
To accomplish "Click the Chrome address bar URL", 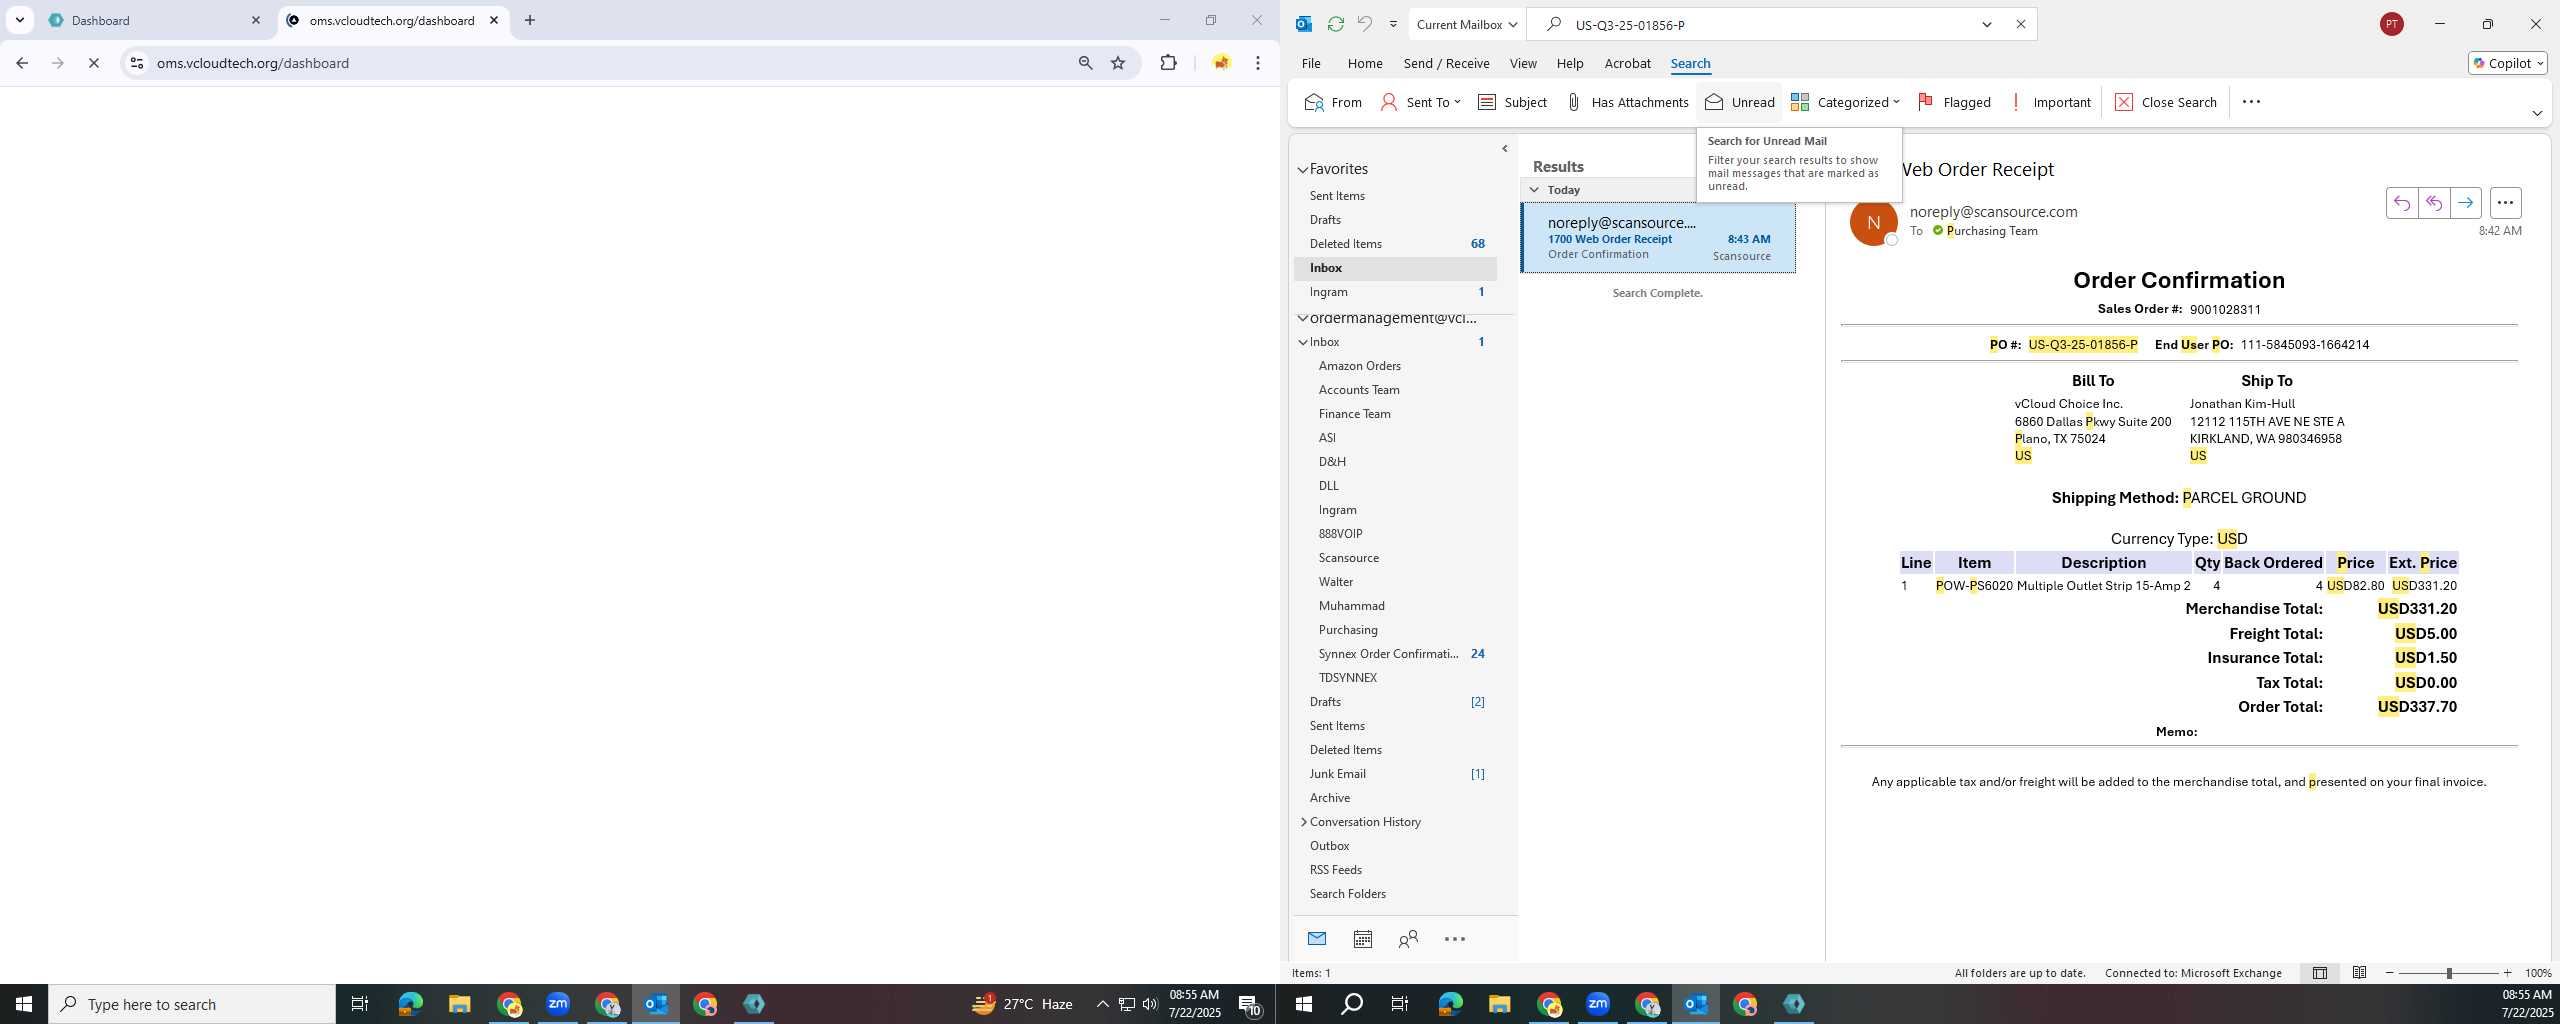I will 253,63.
